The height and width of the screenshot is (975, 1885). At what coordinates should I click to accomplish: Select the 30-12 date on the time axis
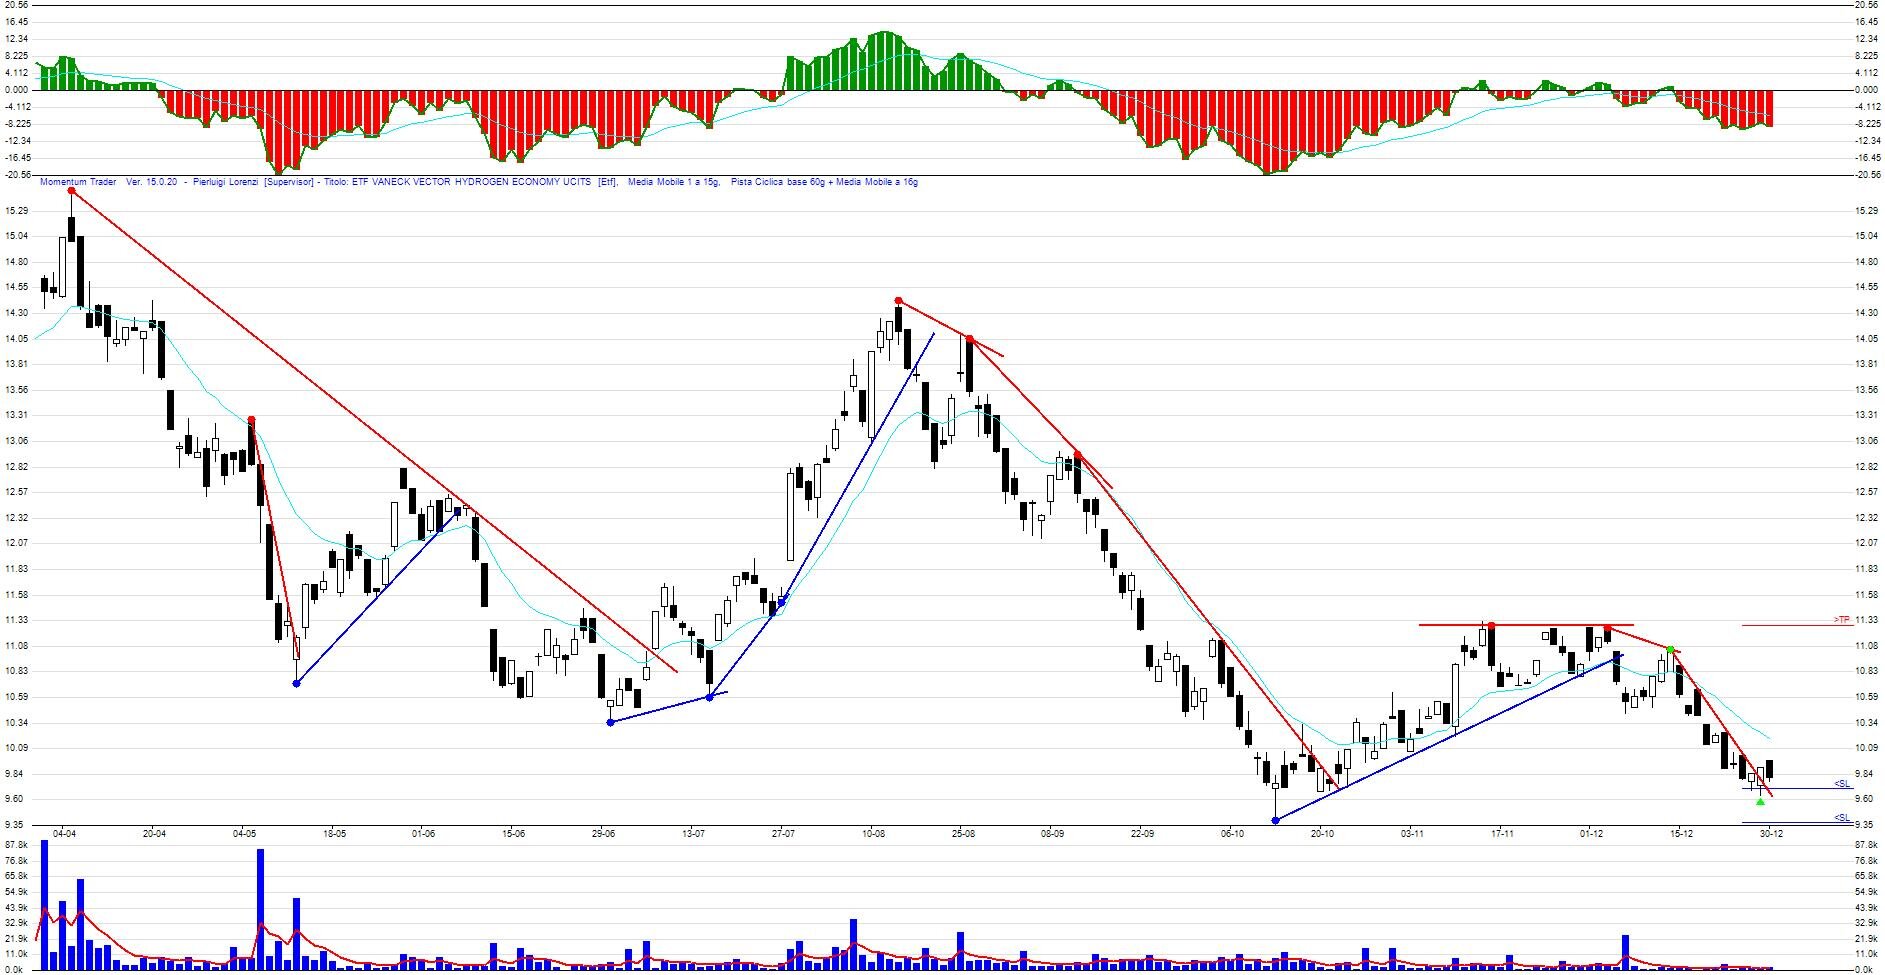click(1771, 833)
